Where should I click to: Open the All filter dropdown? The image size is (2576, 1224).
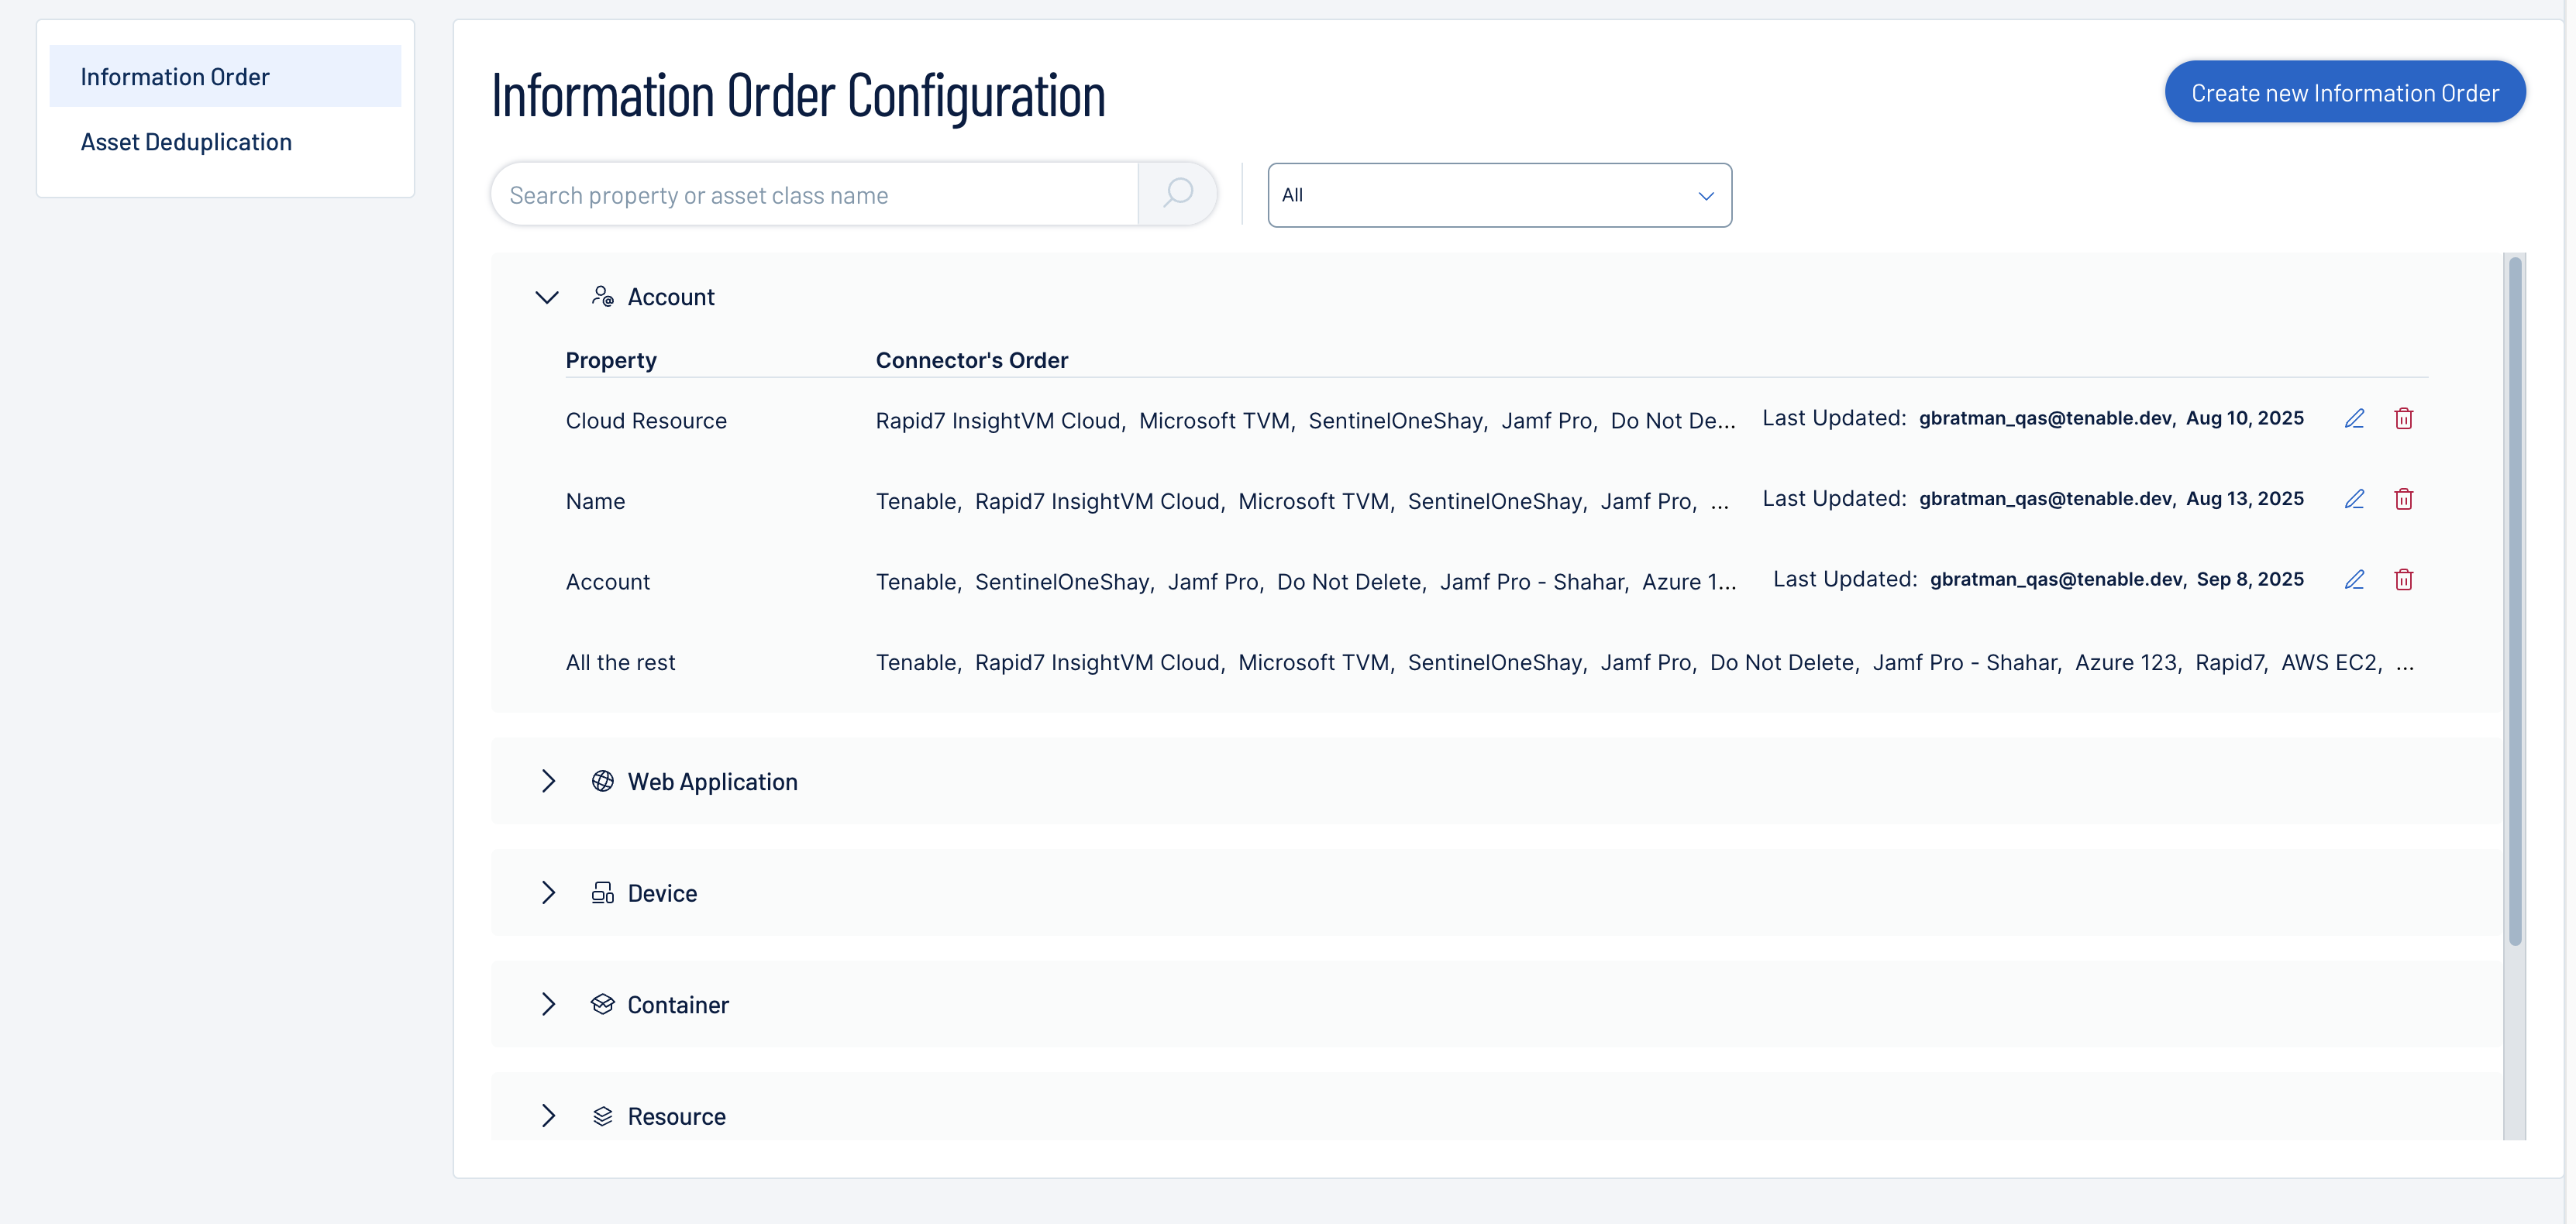(x=1498, y=195)
